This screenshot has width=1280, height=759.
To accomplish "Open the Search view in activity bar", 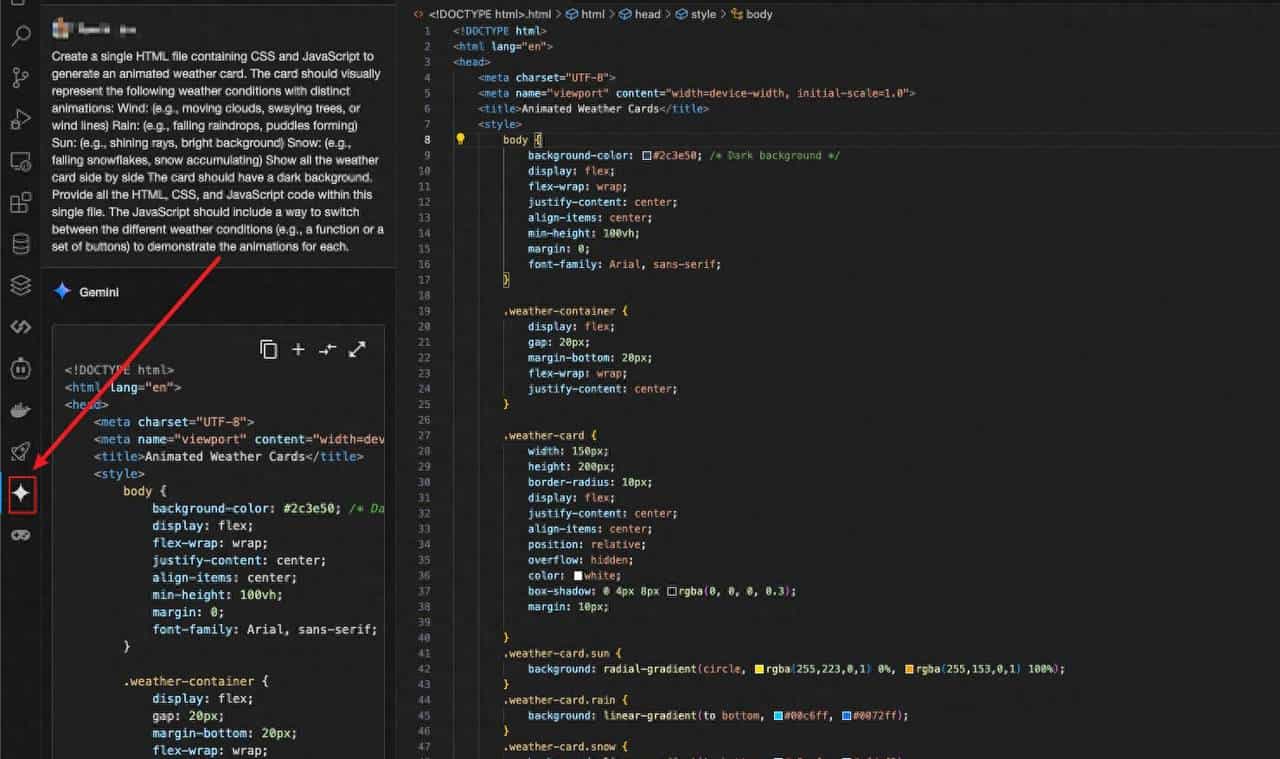I will (20, 38).
